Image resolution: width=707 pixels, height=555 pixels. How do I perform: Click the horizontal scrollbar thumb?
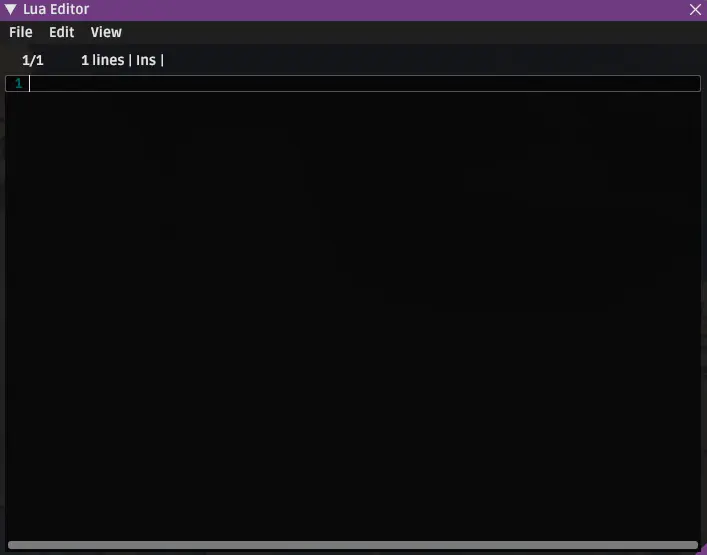point(353,545)
